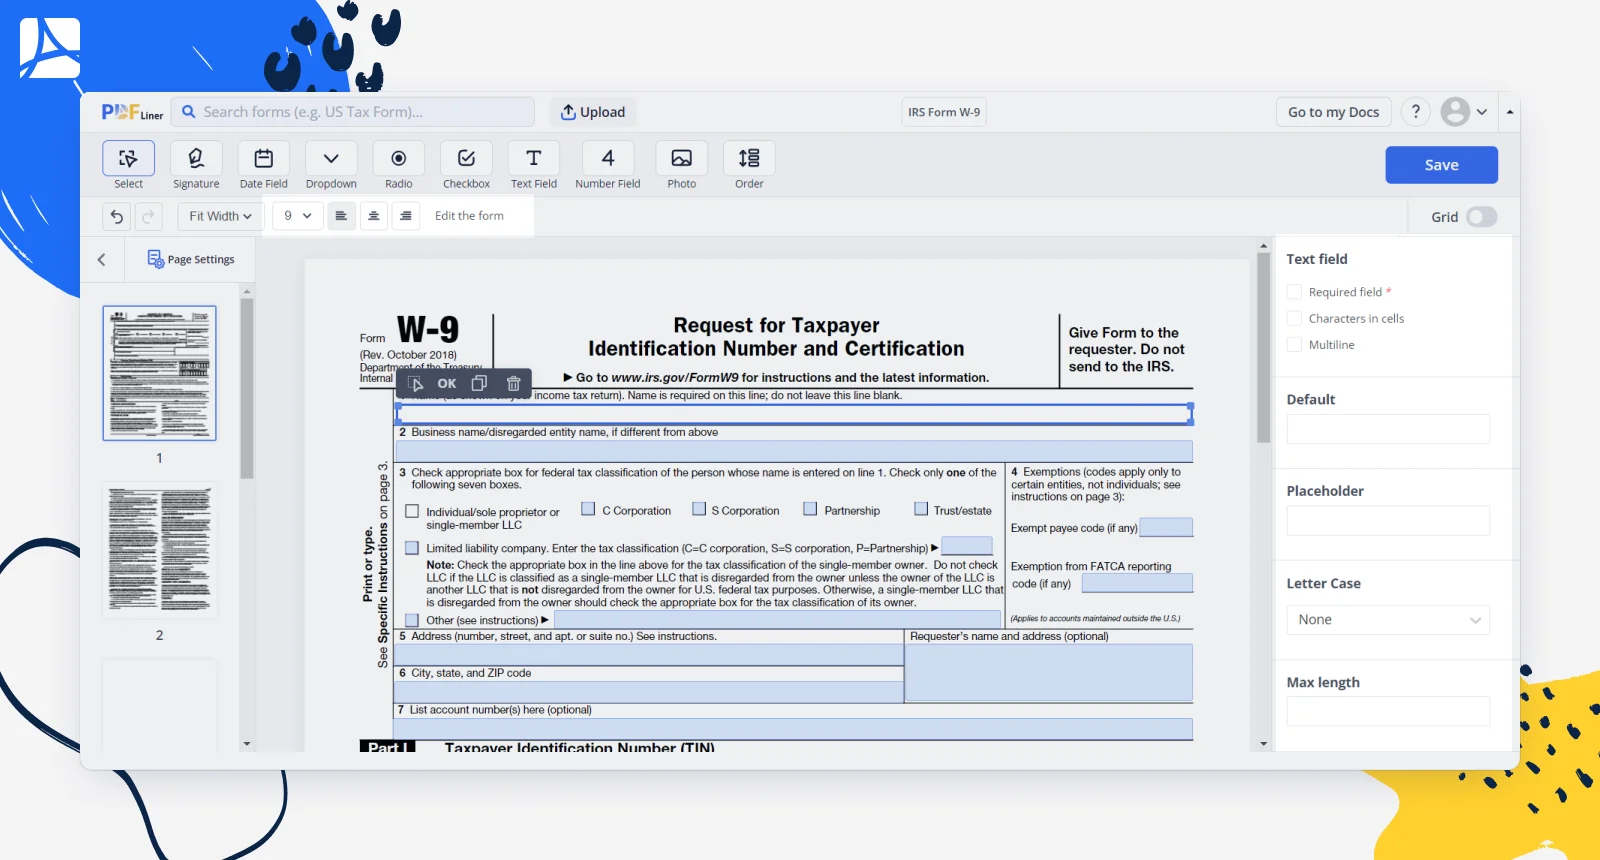This screenshot has width=1600, height=860.
Task: Click the Placeholder input
Action: [1388, 521]
